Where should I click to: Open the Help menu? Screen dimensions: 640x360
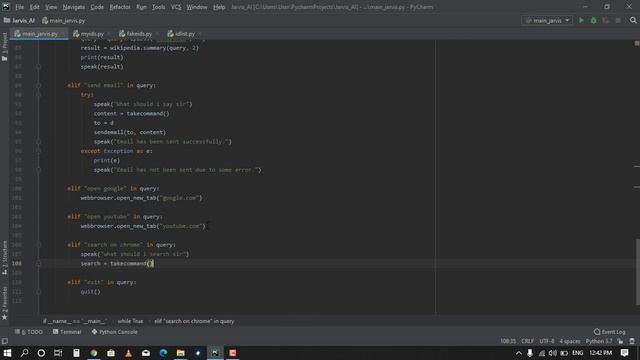pyautogui.click(x=219, y=7)
